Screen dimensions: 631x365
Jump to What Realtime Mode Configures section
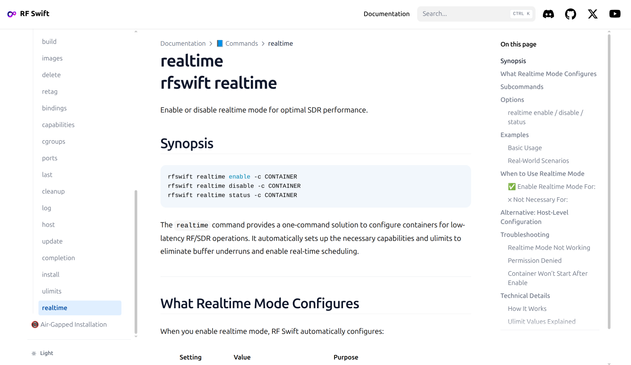point(548,74)
